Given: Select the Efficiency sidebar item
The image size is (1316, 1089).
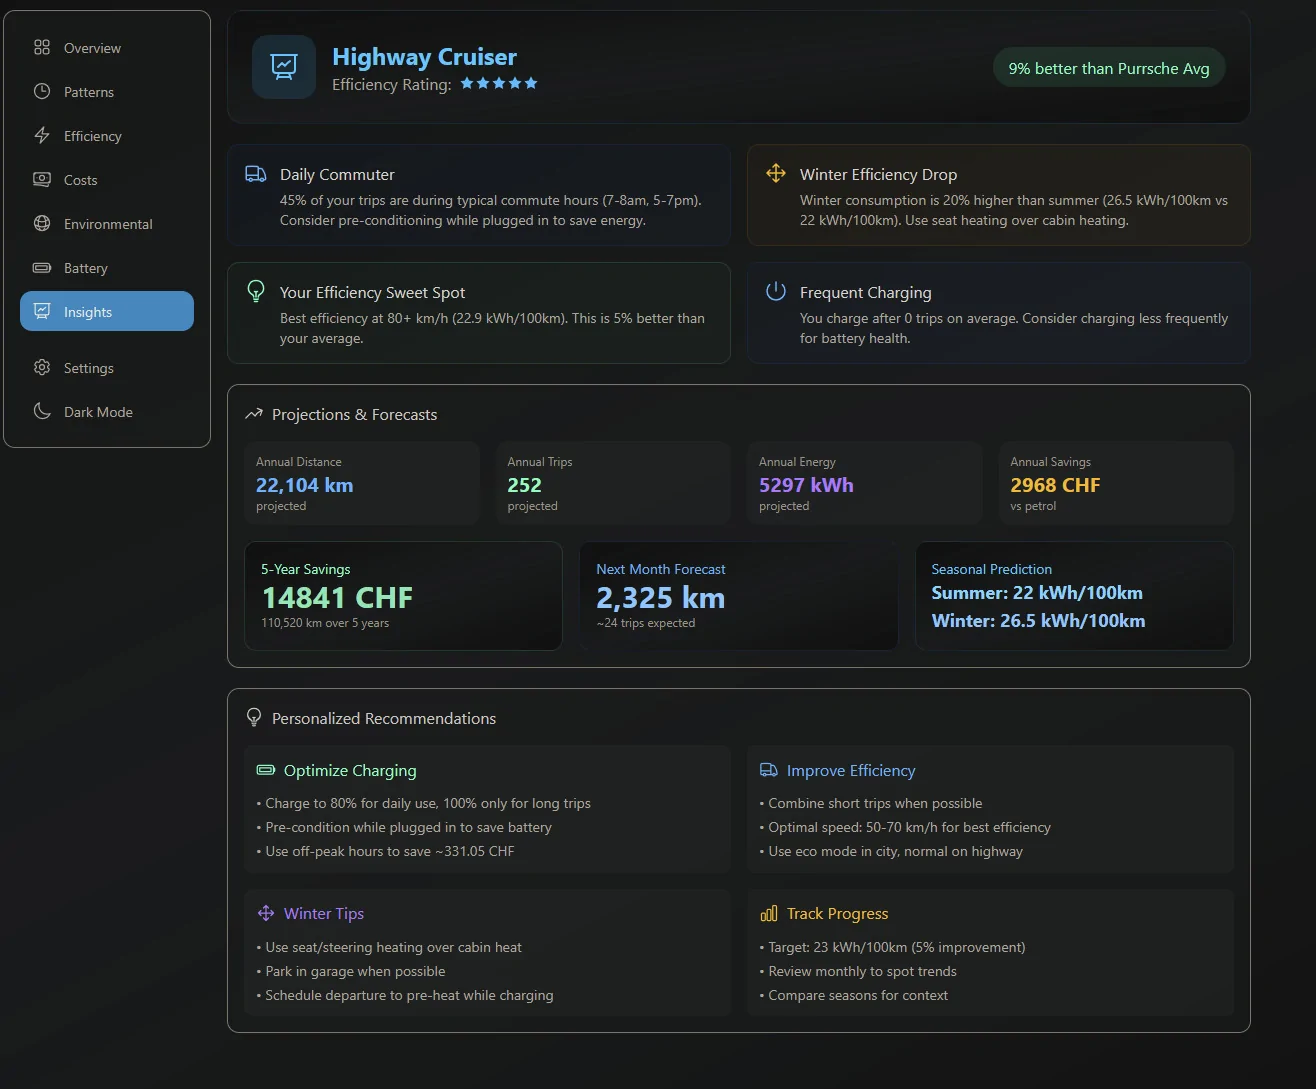Looking at the screenshot, I should [107, 136].
